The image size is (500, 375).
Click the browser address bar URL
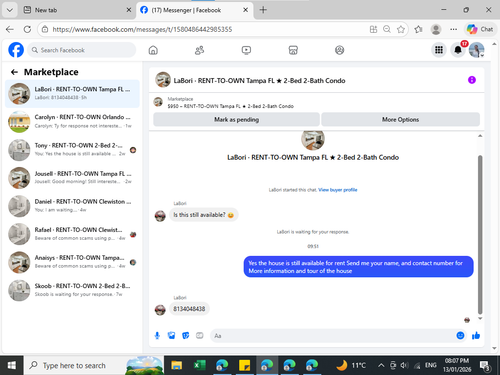click(x=142, y=29)
